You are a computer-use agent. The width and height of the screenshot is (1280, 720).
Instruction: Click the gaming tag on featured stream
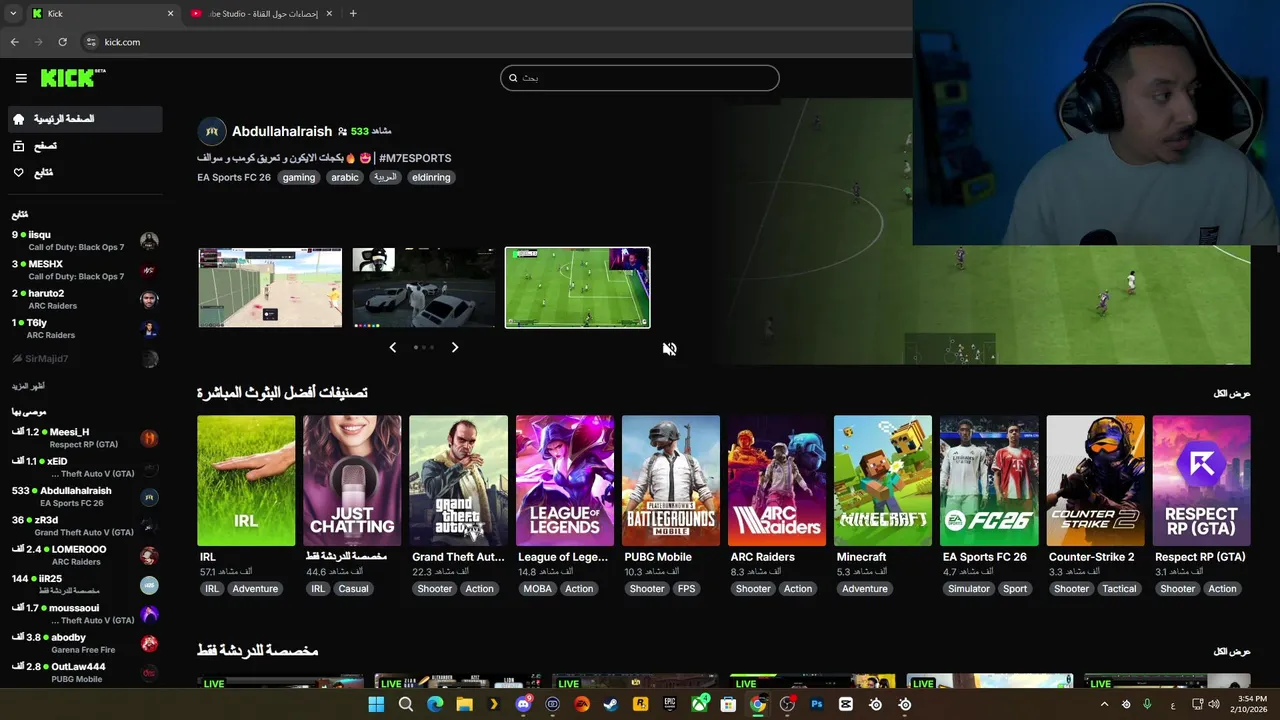tap(299, 177)
